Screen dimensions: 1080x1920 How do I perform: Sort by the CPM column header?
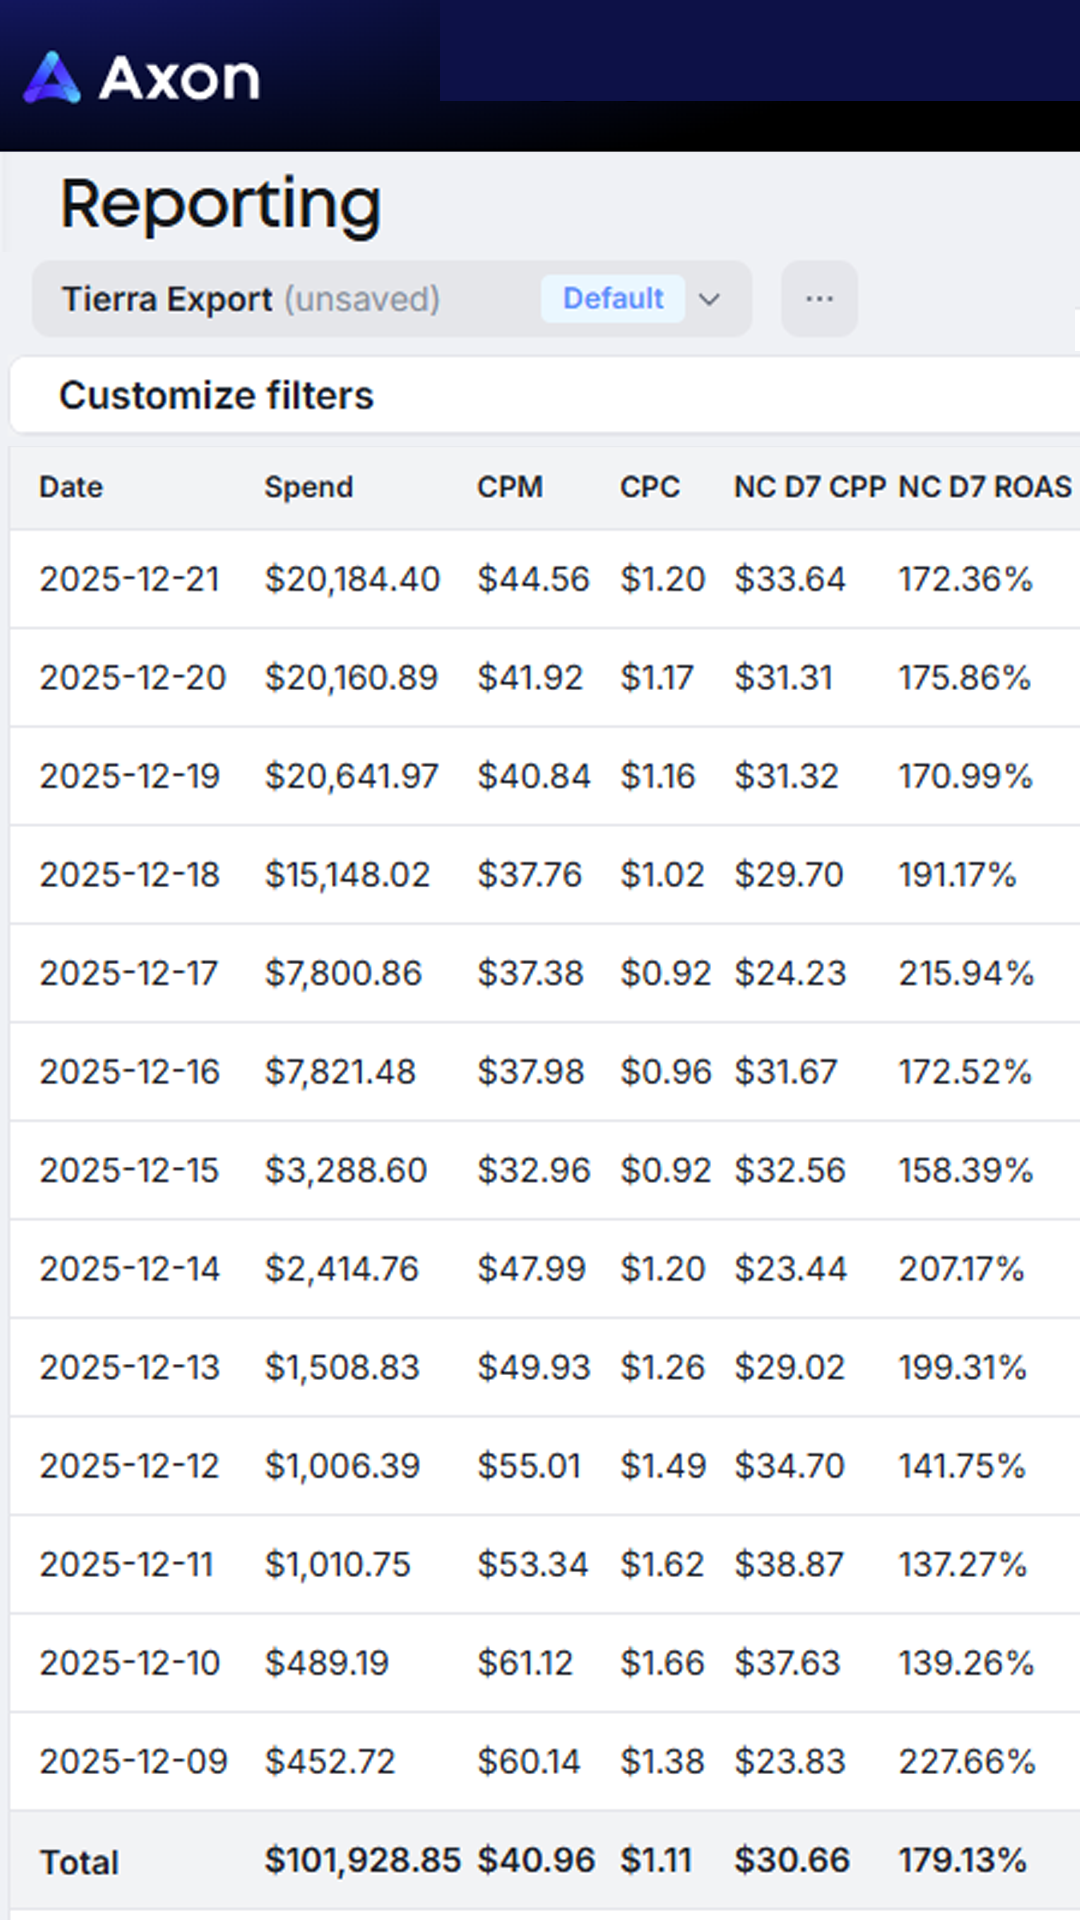509,487
